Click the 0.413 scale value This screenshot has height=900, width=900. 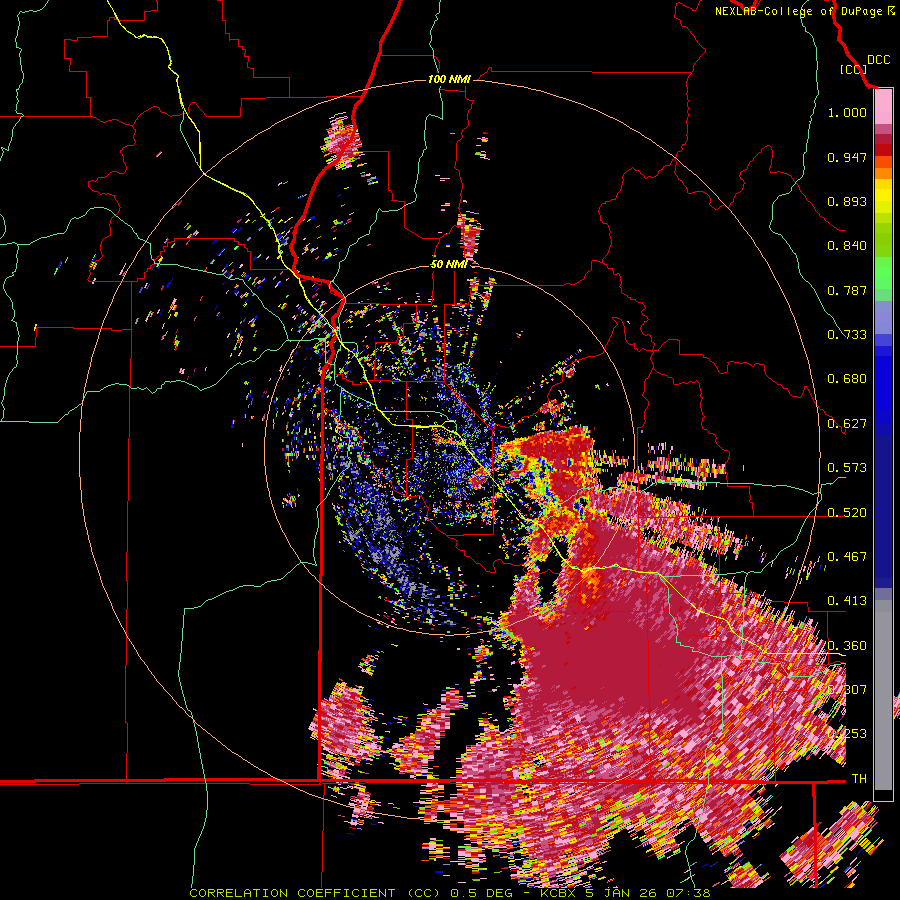pos(847,601)
